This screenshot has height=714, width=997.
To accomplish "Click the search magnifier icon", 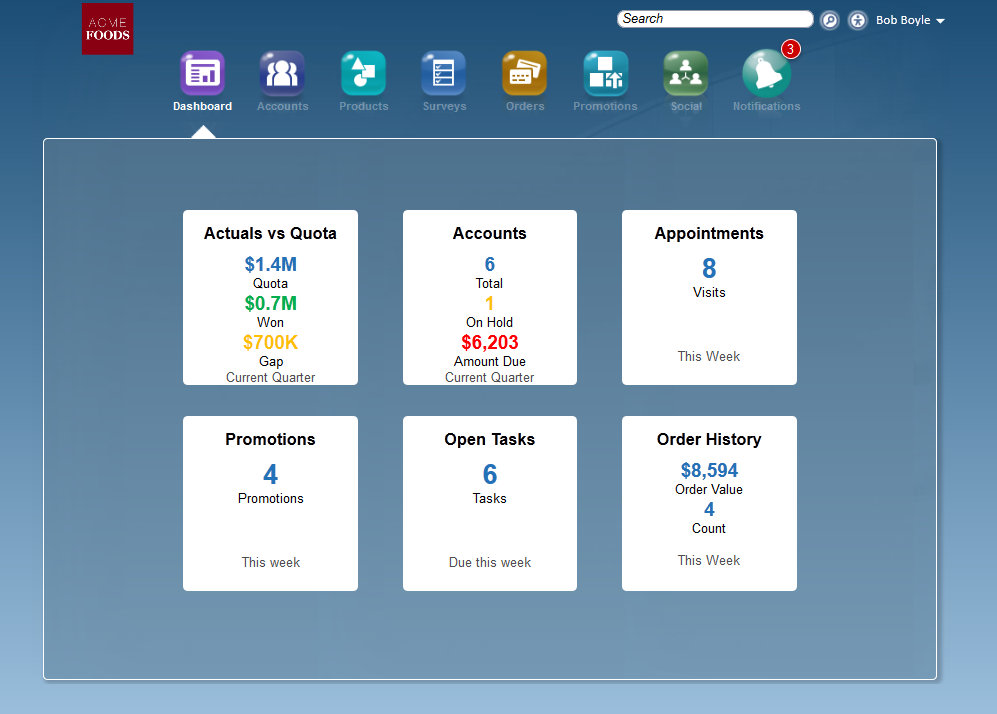I will pos(829,20).
